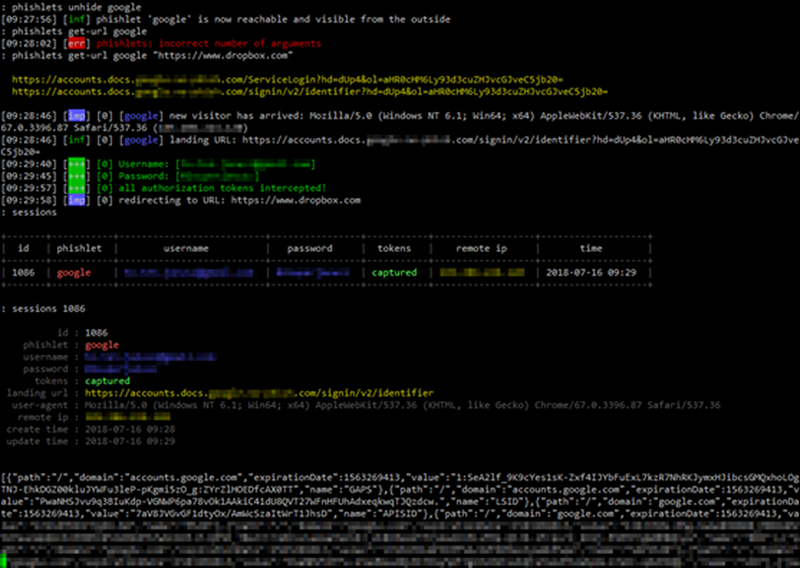This screenshot has height=568, width=800.
Task: Click the green 'Password:' log label
Action: point(144,176)
